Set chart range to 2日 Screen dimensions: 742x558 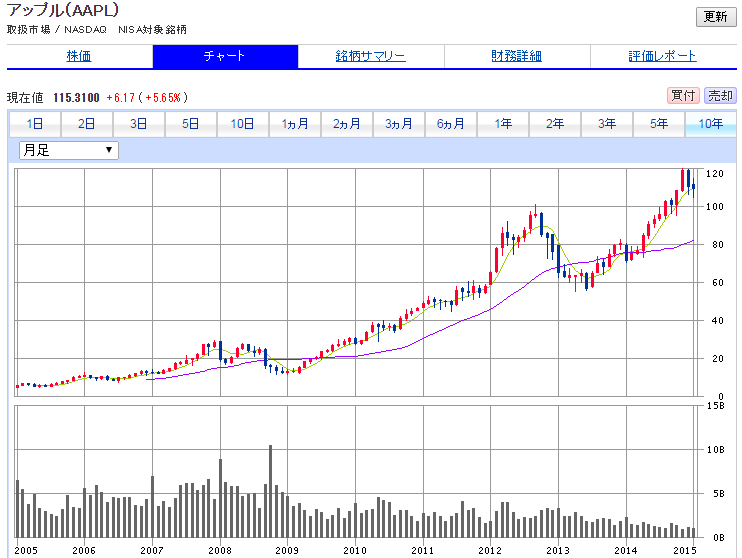pos(87,124)
